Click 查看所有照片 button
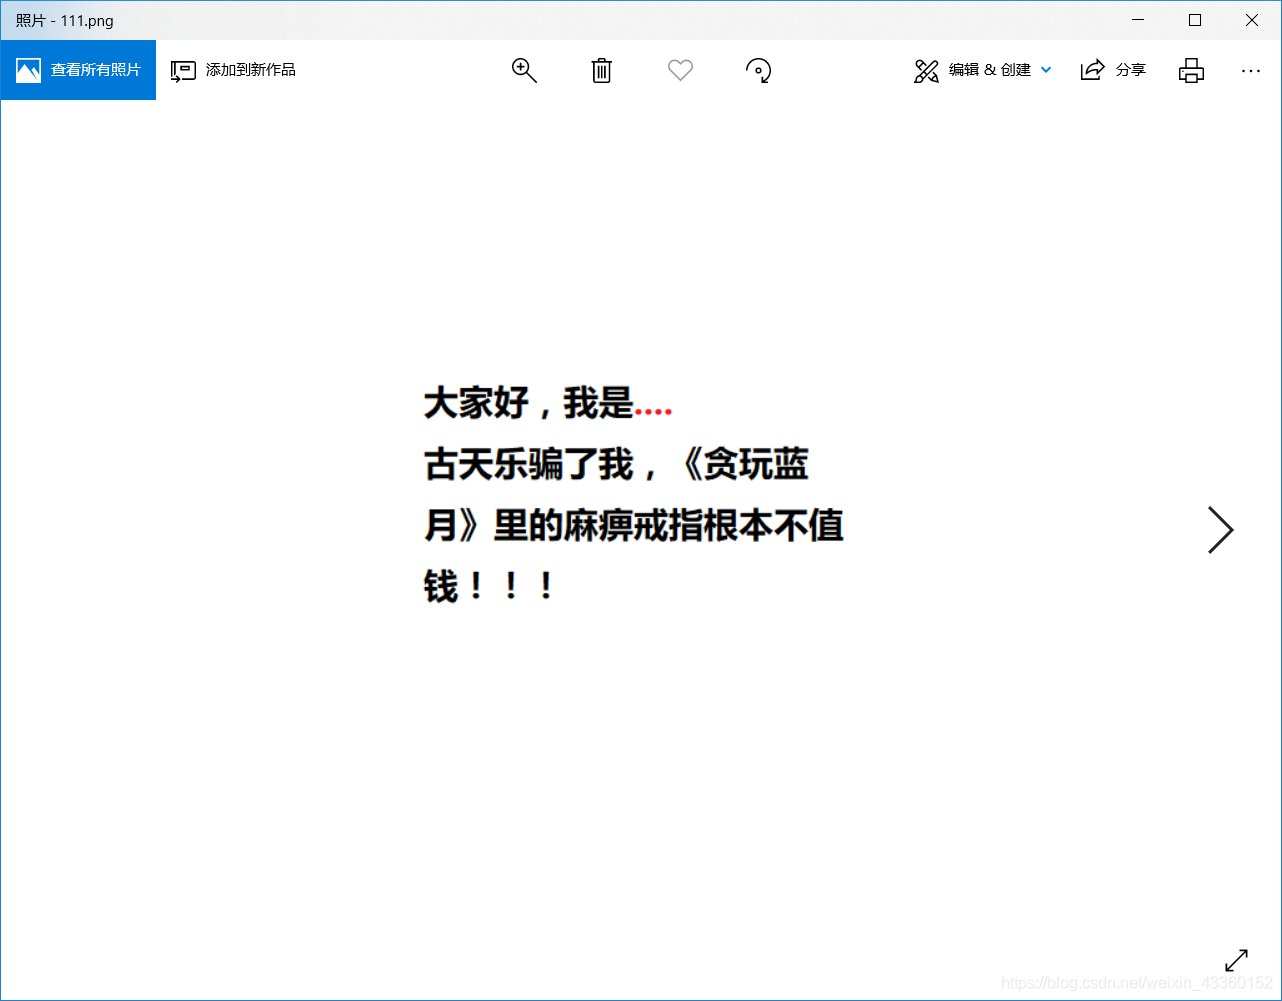The height and width of the screenshot is (1001, 1282). (78, 70)
